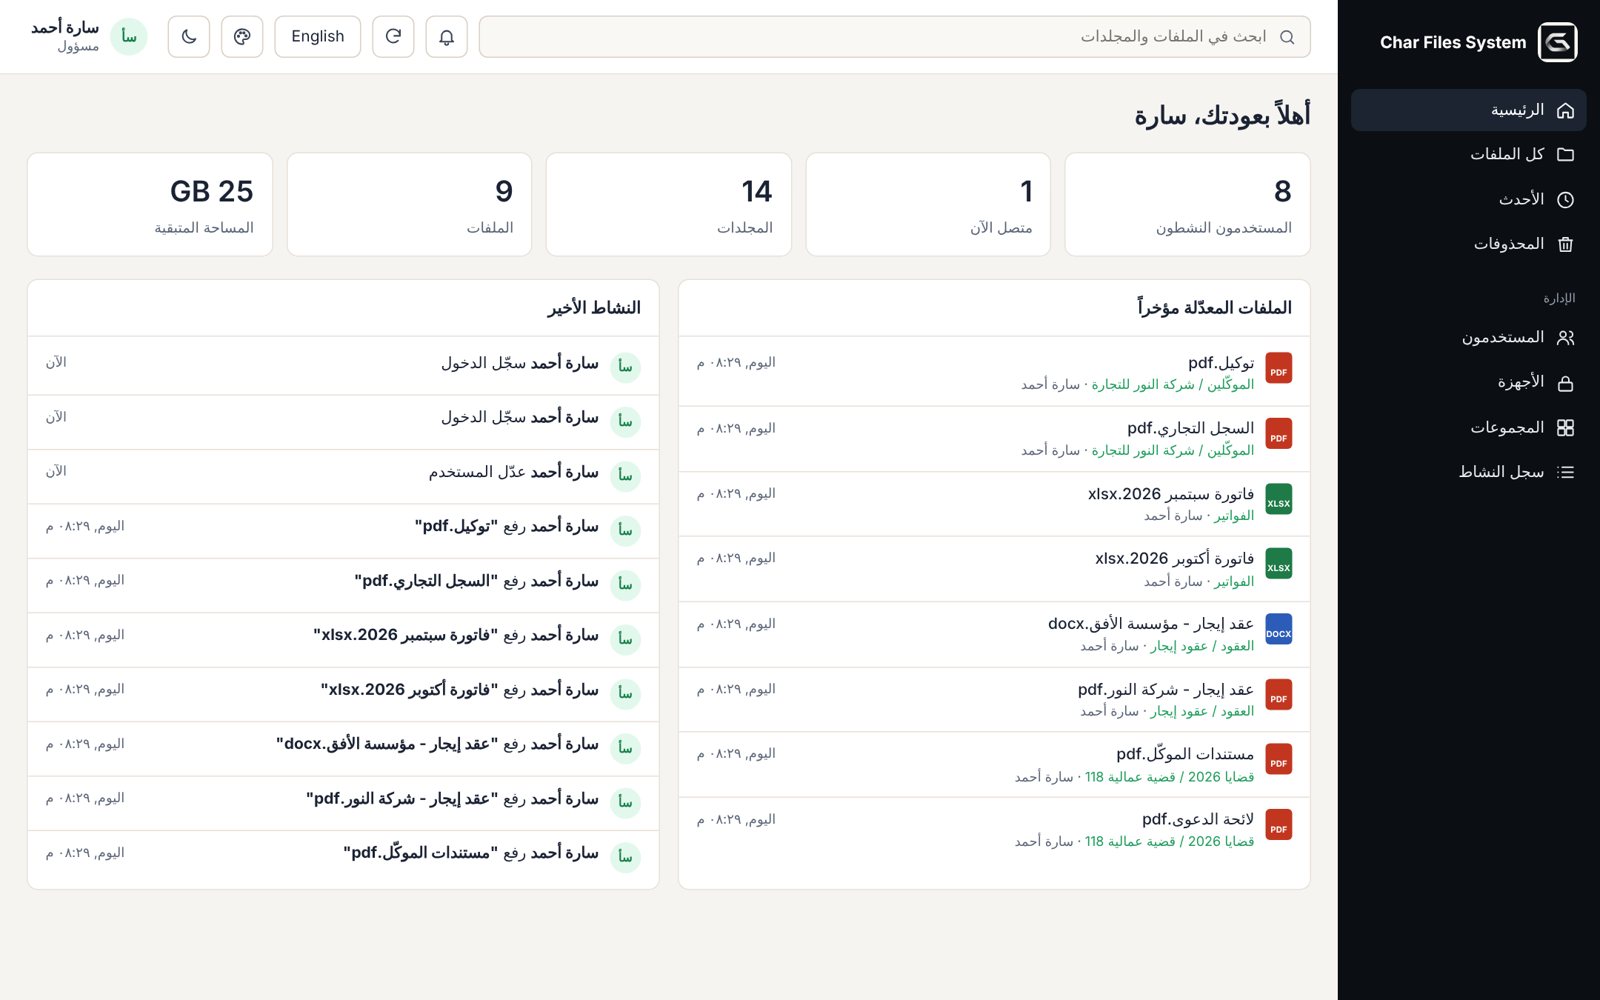Open الفواتير folder link under فاتورة سبتمبر
1600x1000 pixels.
1234,516
